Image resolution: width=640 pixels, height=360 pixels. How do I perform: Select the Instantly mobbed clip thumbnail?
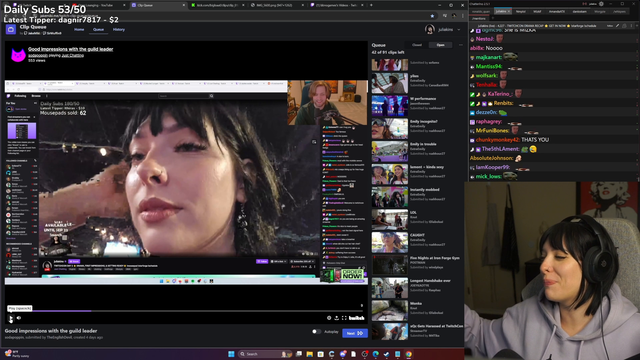click(390, 197)
